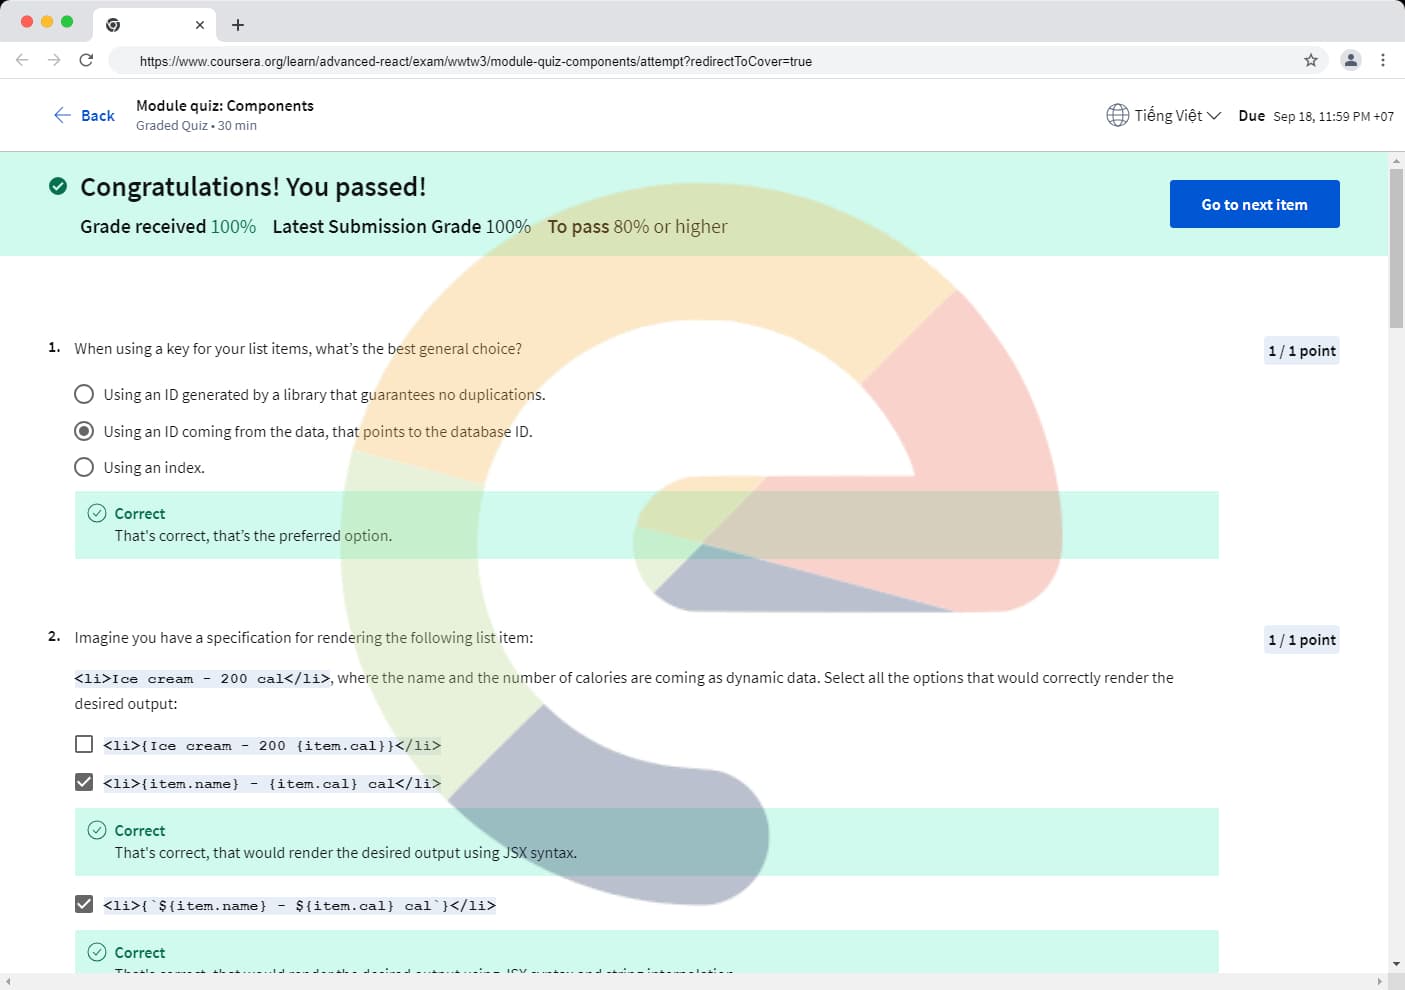The width and height of the screenshot is (1405, 990).
Task: Uncheck the template string interpolation option
Action: click(x=84, y=904)
